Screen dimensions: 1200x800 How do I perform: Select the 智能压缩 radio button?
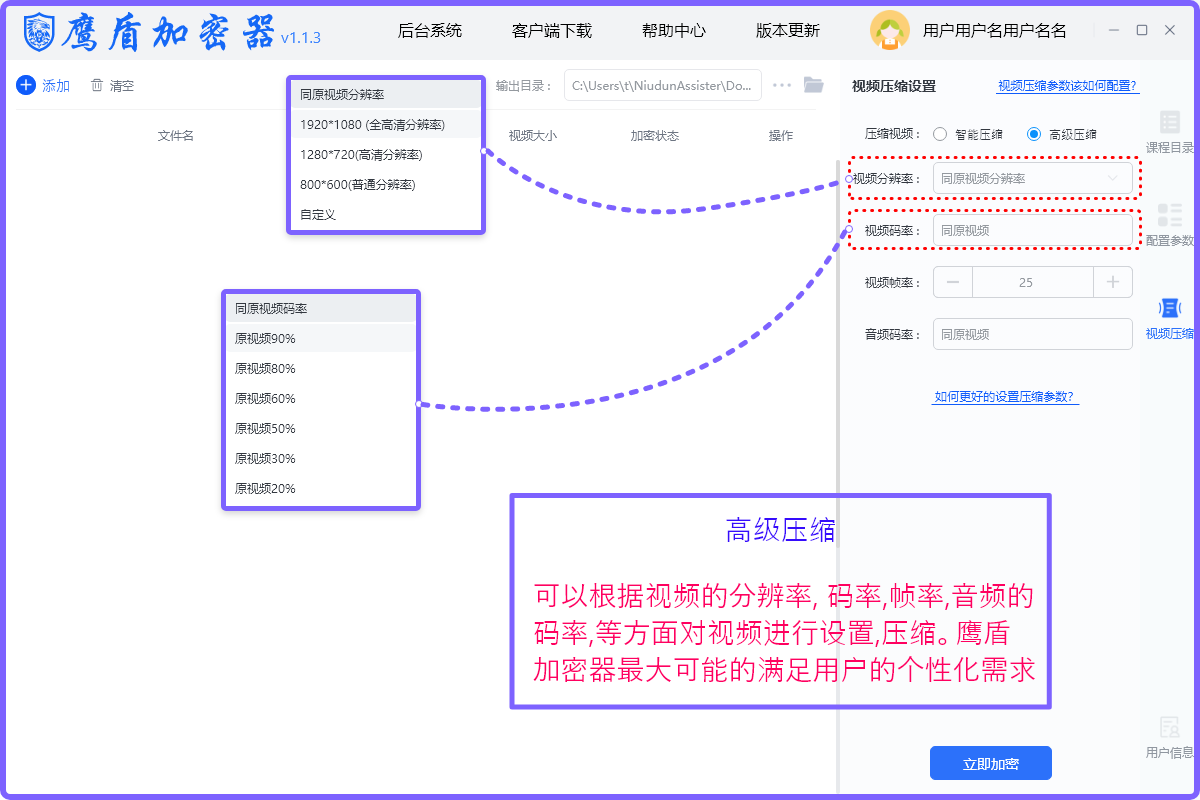click(x=940, y=134)
